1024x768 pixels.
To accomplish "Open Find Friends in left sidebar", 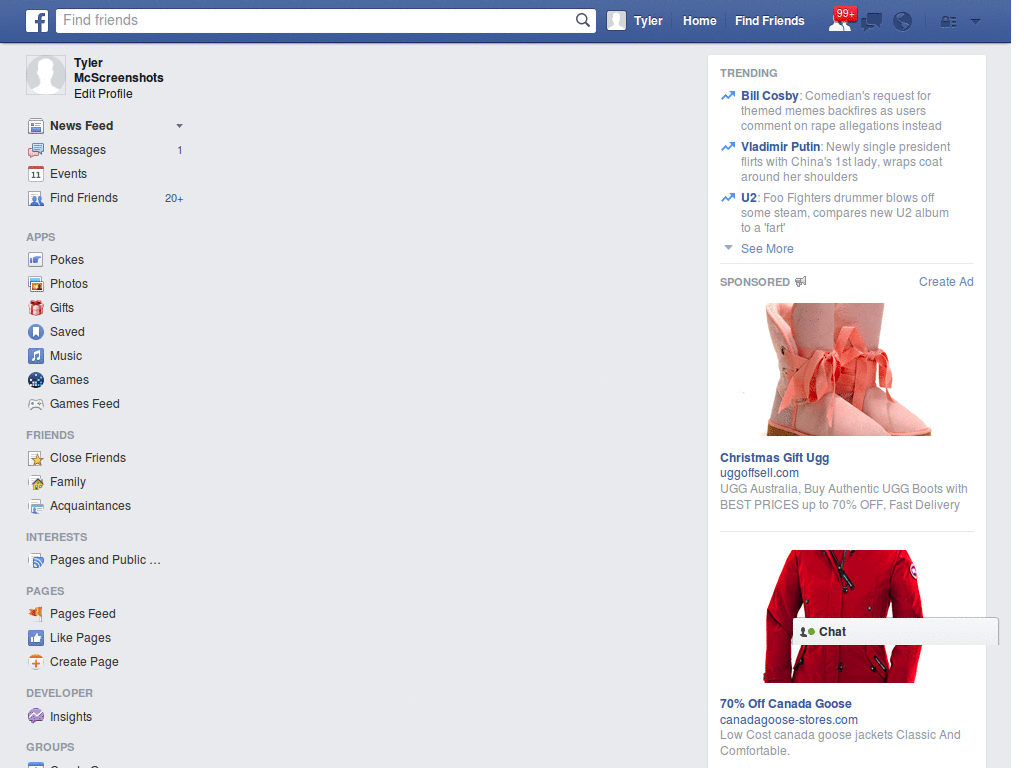I will point(84,198).
